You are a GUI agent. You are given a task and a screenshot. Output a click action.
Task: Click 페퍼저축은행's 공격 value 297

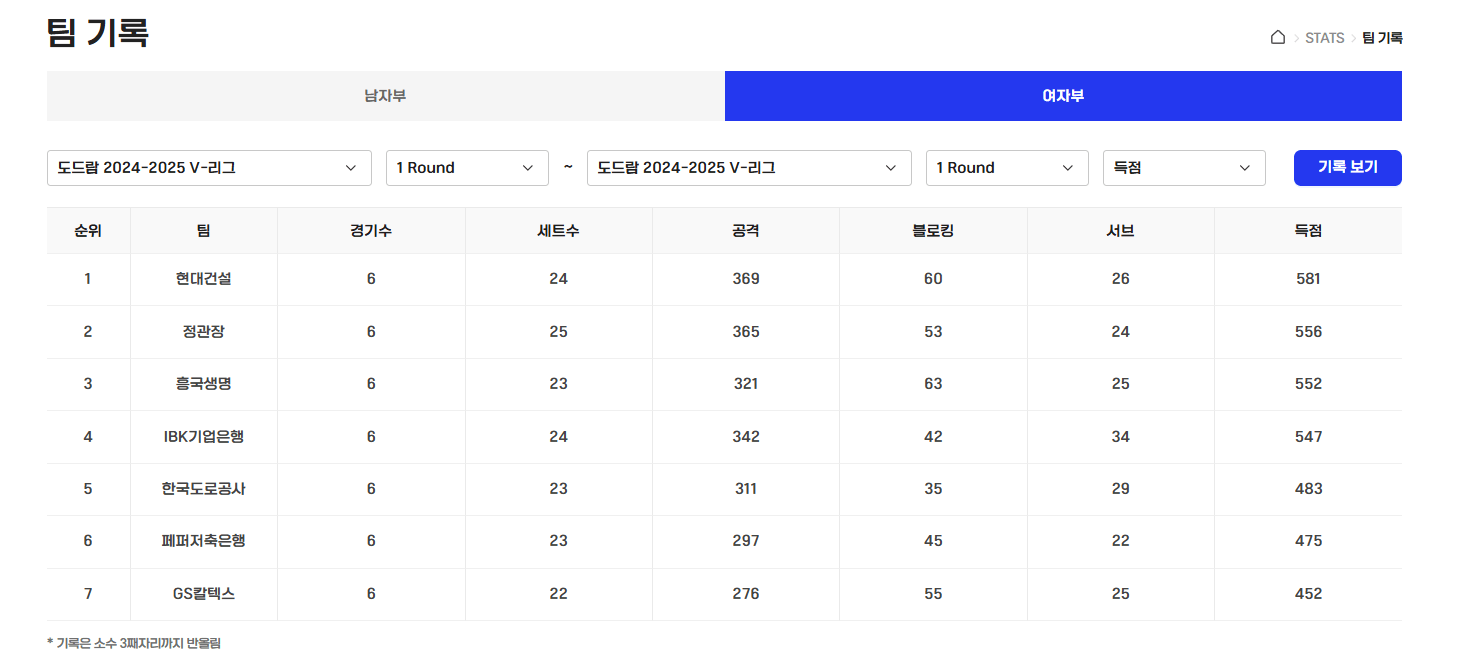coord(746,541)
